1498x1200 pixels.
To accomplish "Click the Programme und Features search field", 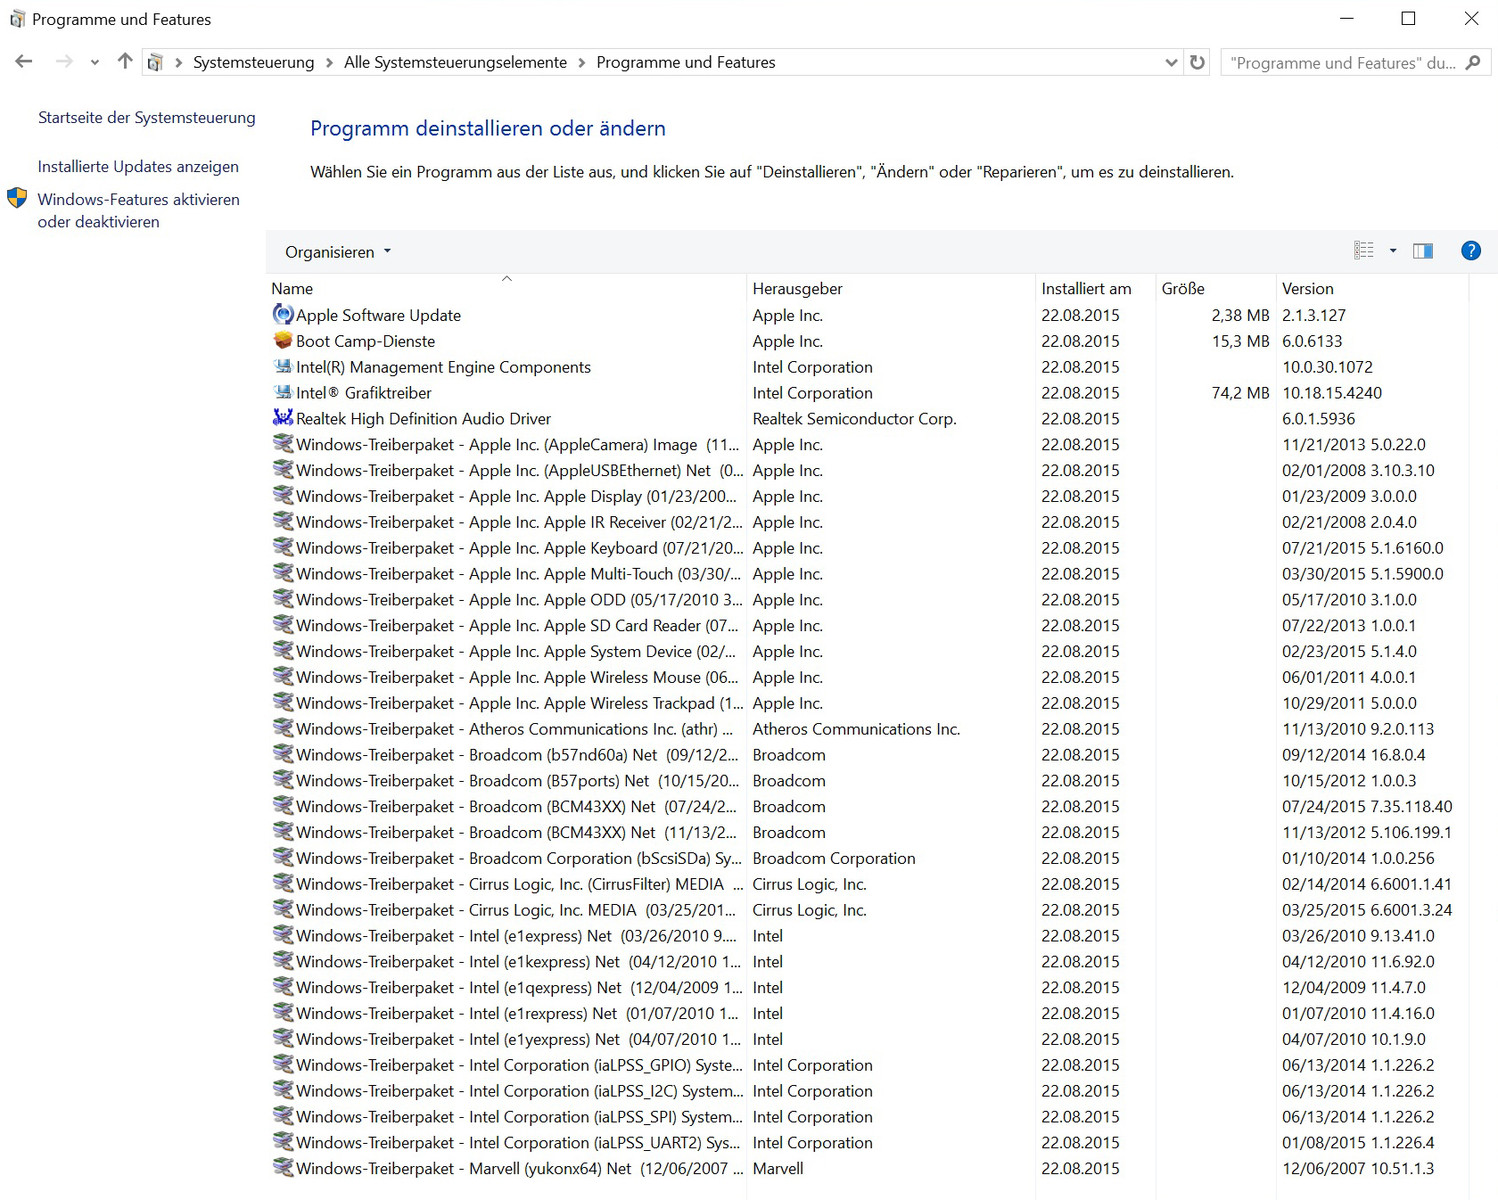I will tap(1342, 63).
